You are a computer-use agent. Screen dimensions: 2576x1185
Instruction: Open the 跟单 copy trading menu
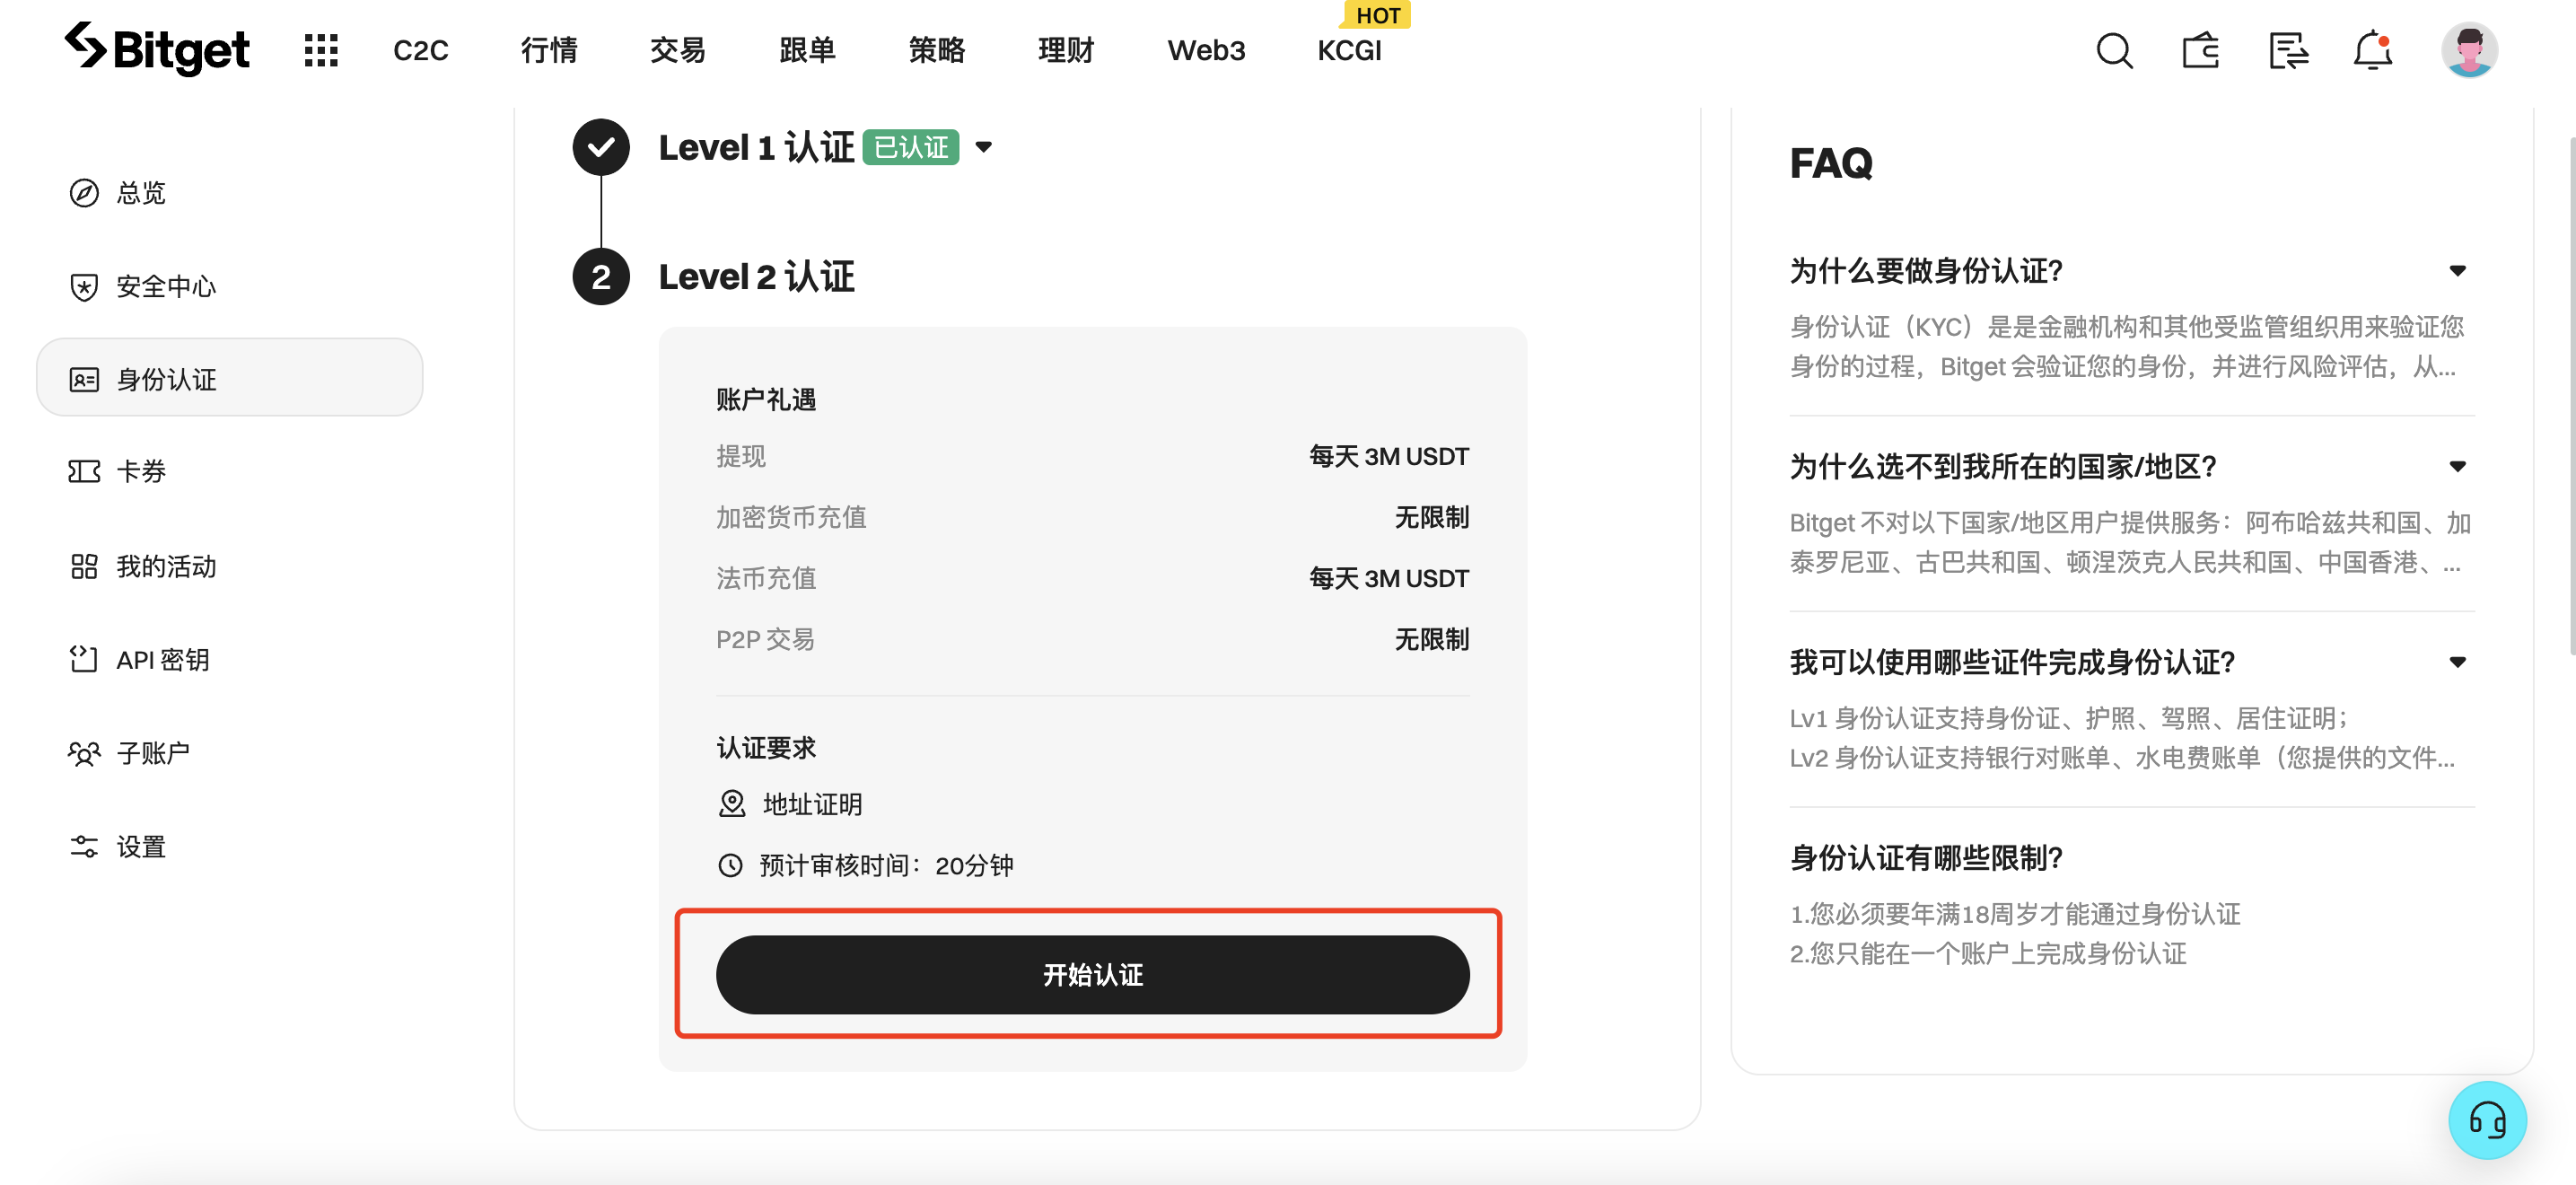pos(807,50)
